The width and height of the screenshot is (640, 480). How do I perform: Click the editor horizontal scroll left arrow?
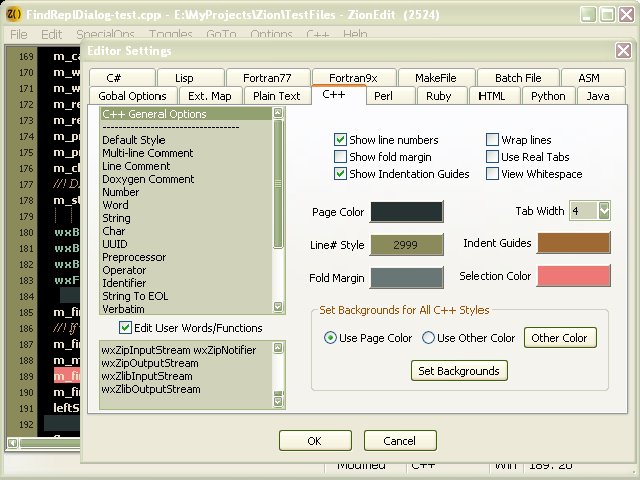[x=13, y=443]
